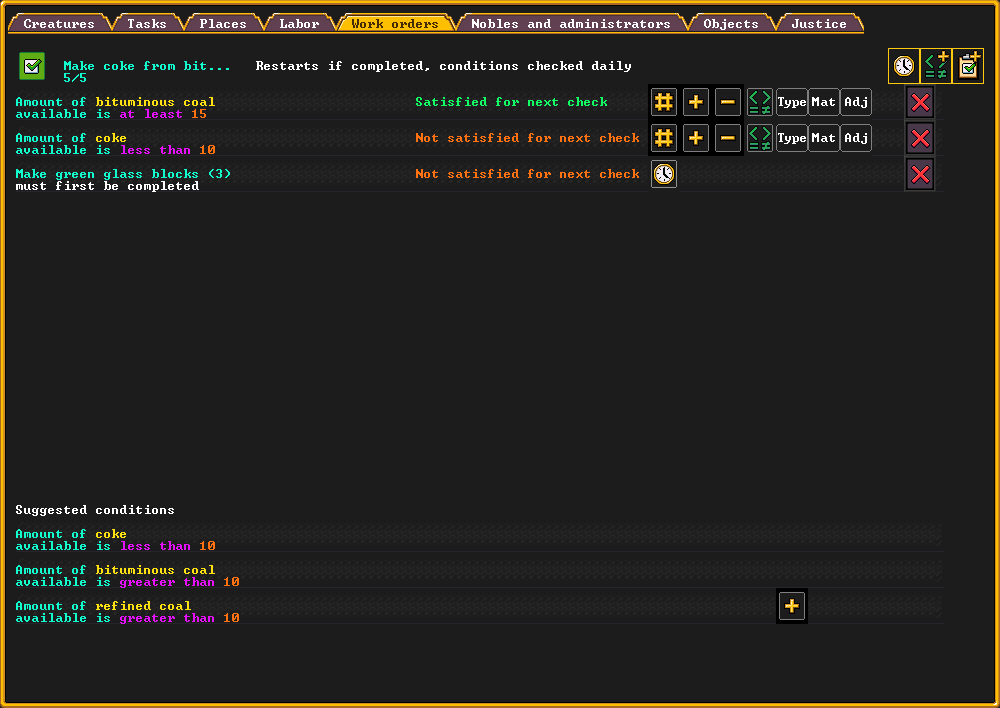Add suggested refined coal condition
Viewport: 1000px width, 708px height.
[792, 606]
